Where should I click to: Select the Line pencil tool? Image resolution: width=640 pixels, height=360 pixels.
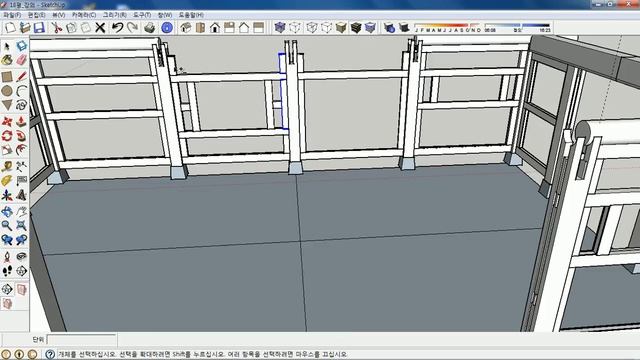(x=22, y=76)
